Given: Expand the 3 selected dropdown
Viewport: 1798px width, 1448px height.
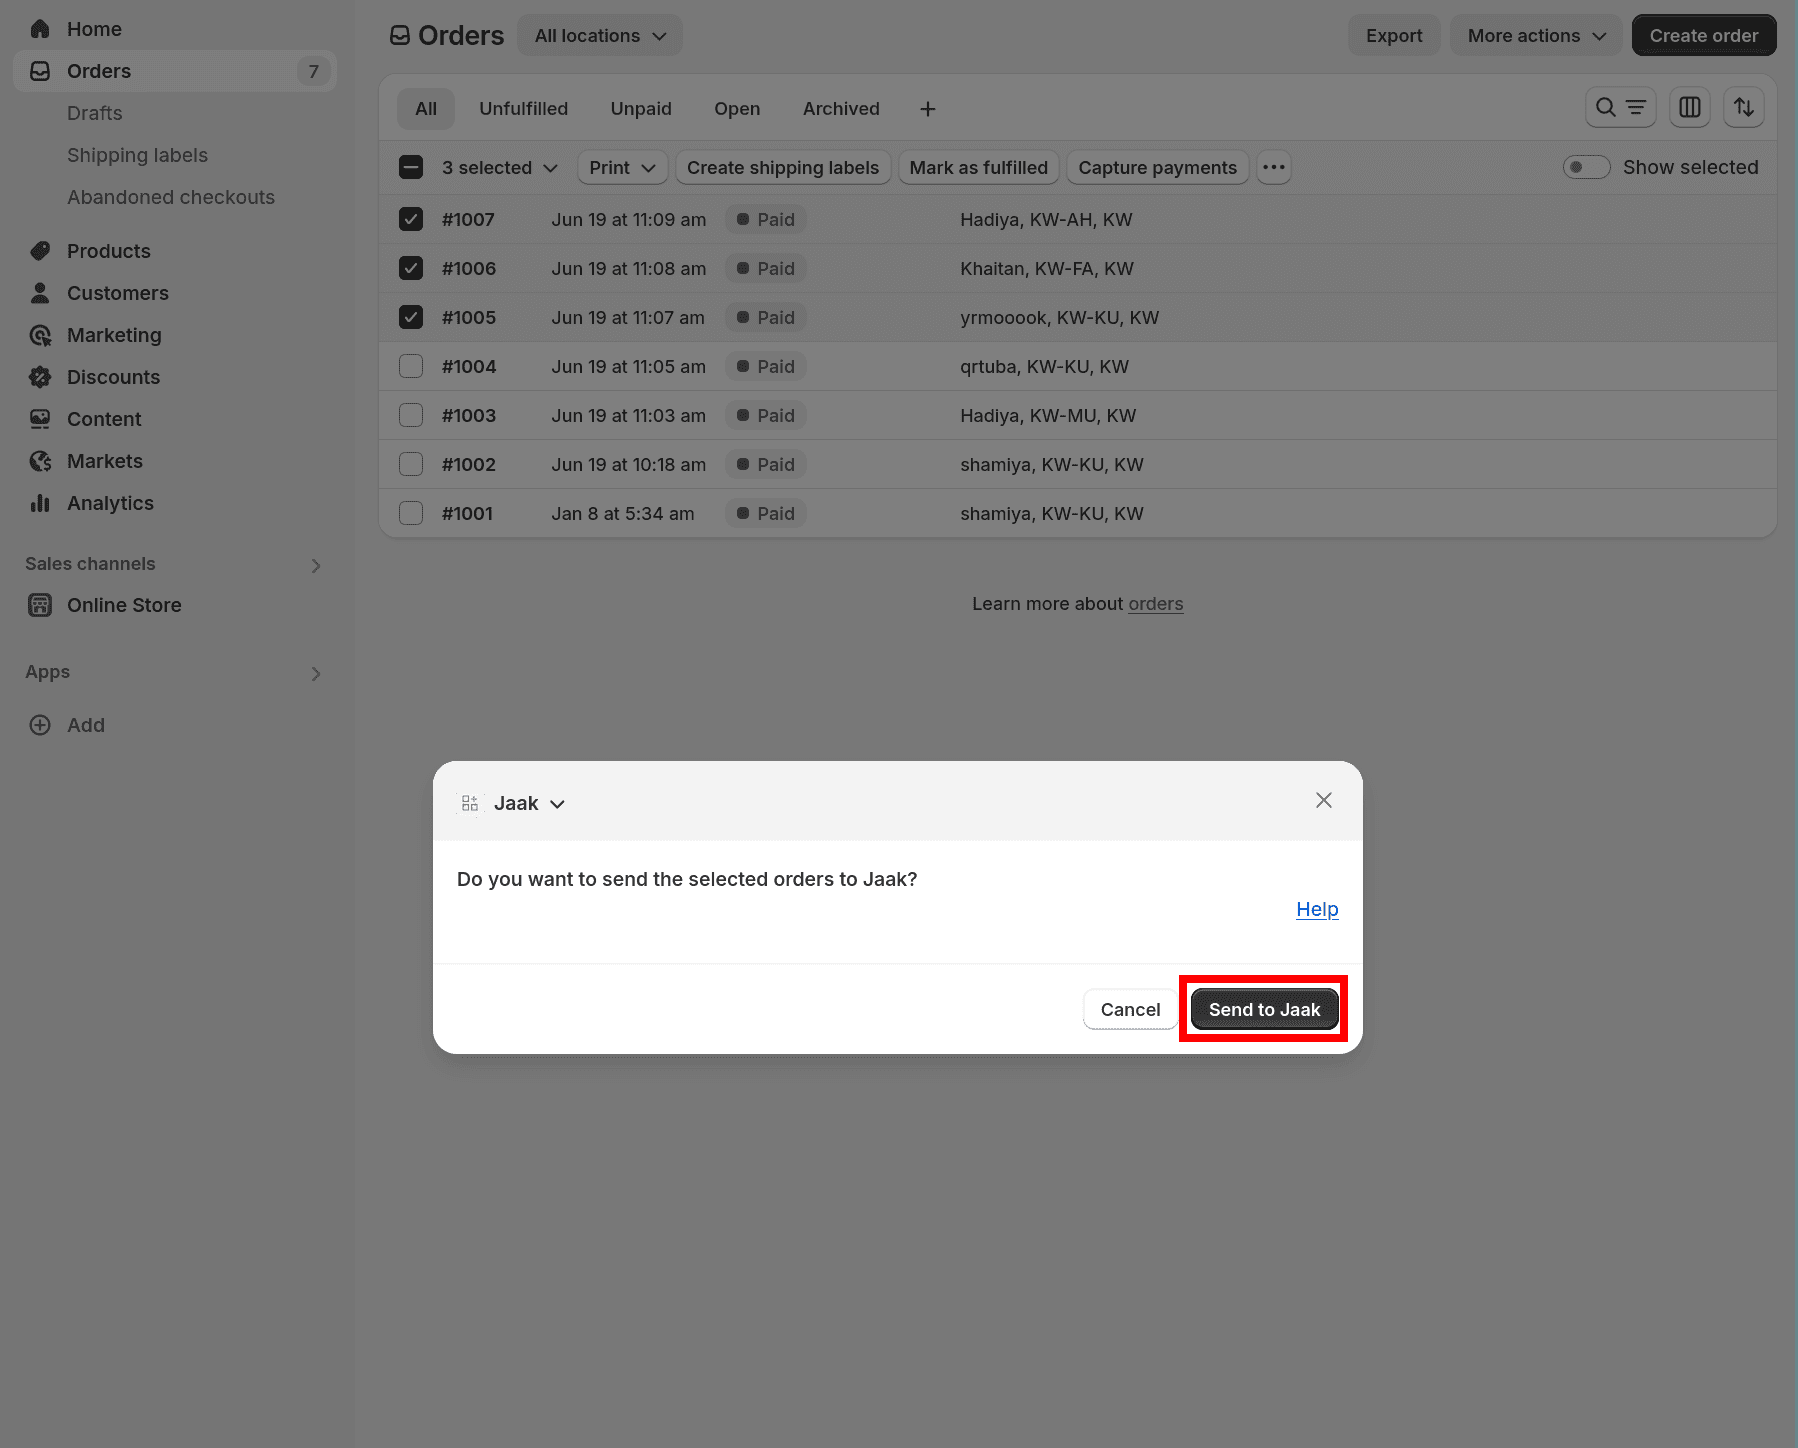Looking at the screenshot, I should click(500, 168).
